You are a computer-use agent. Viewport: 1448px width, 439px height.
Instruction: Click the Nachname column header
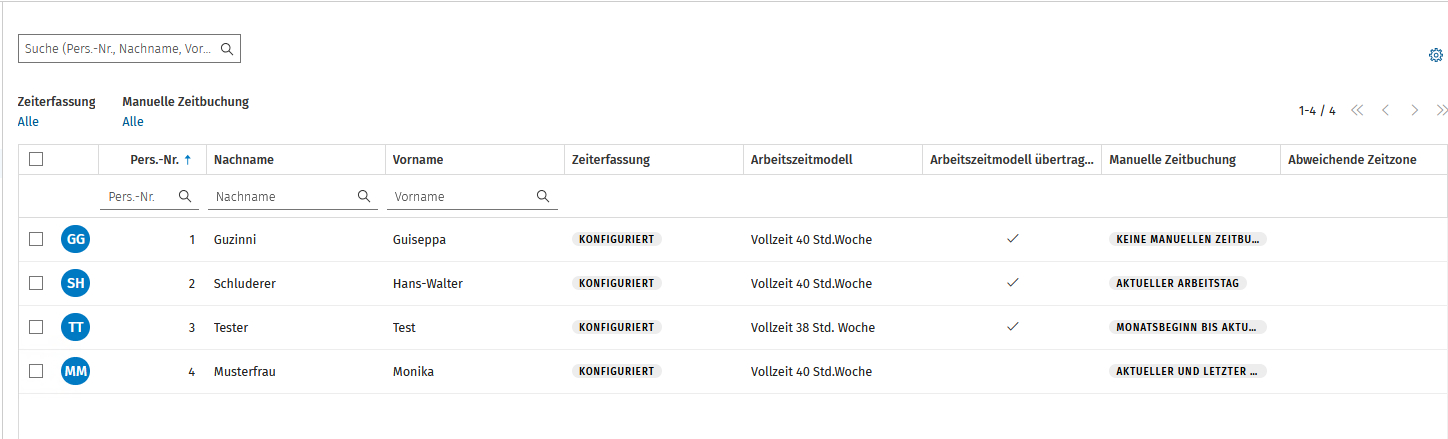[244, 160]
